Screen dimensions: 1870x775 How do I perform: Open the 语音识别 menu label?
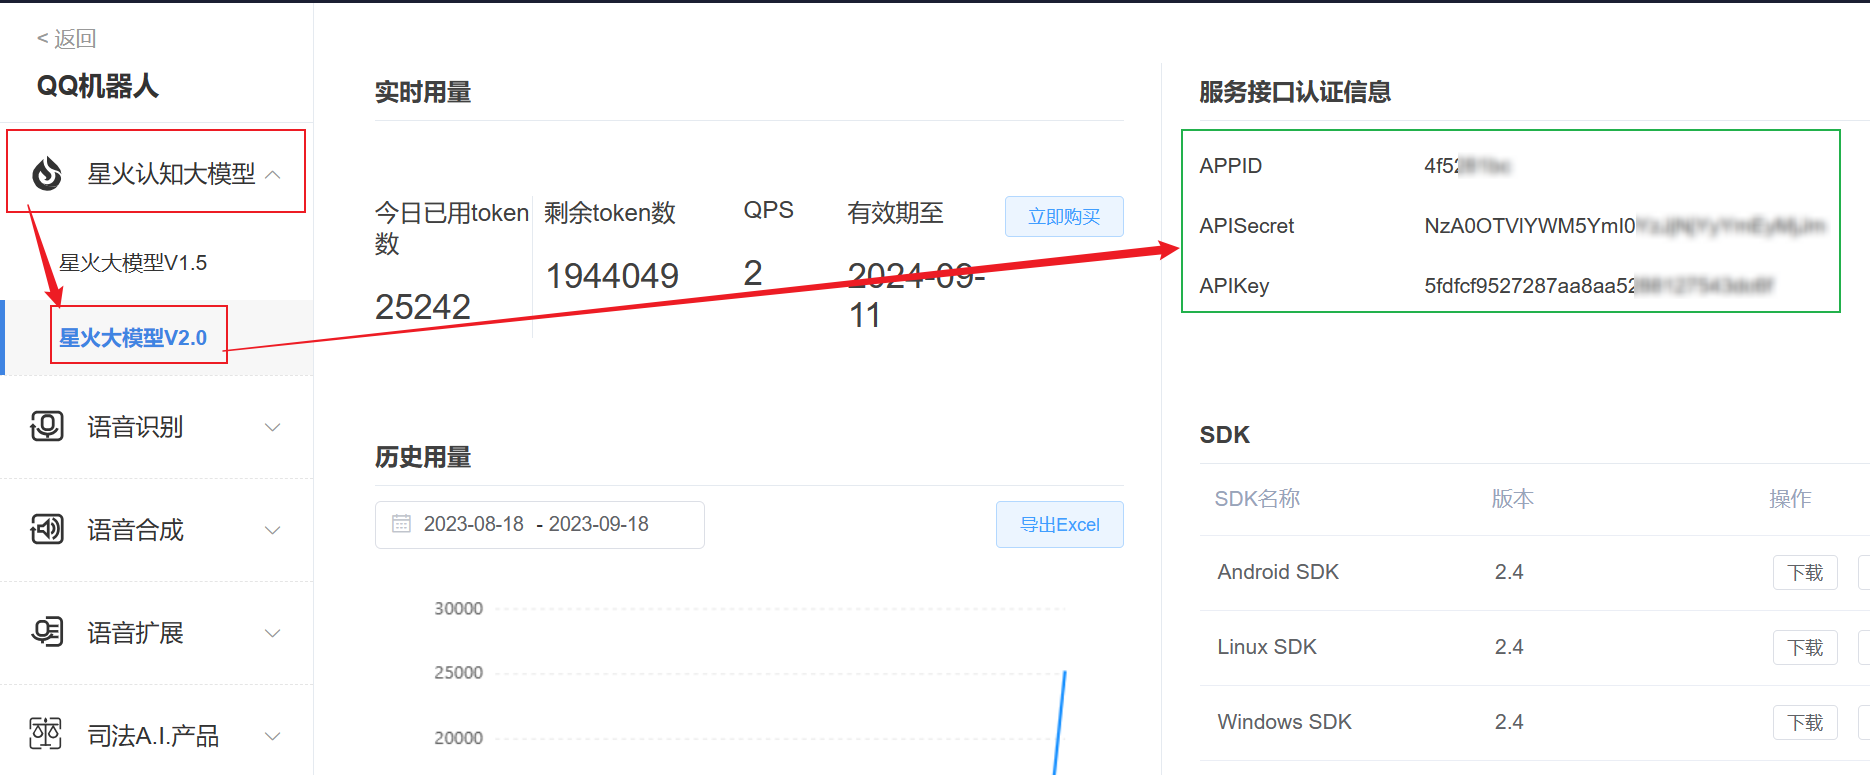coord(135,427)
